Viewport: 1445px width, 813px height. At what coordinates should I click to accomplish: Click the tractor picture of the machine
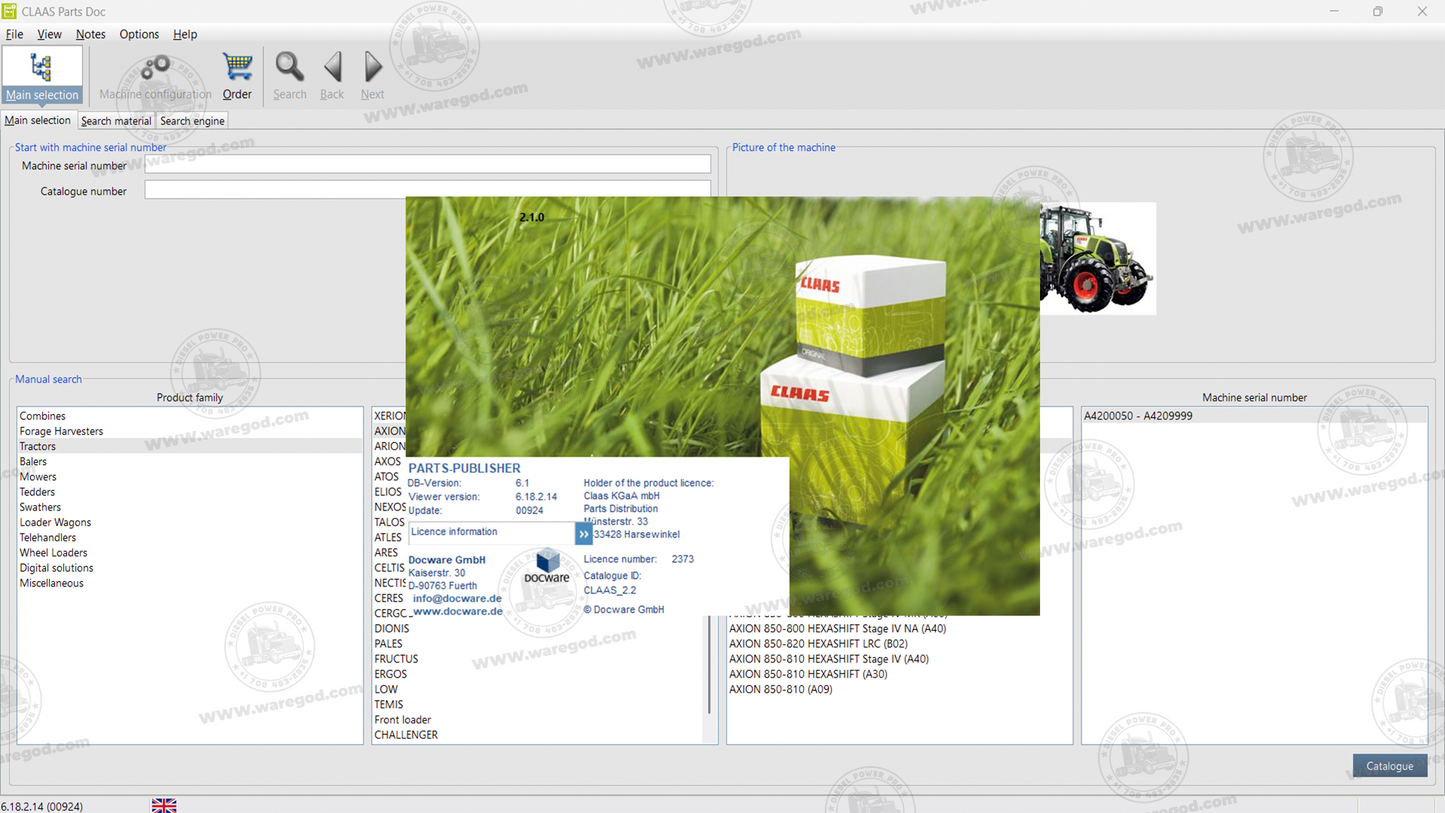tap(1097, 257)
